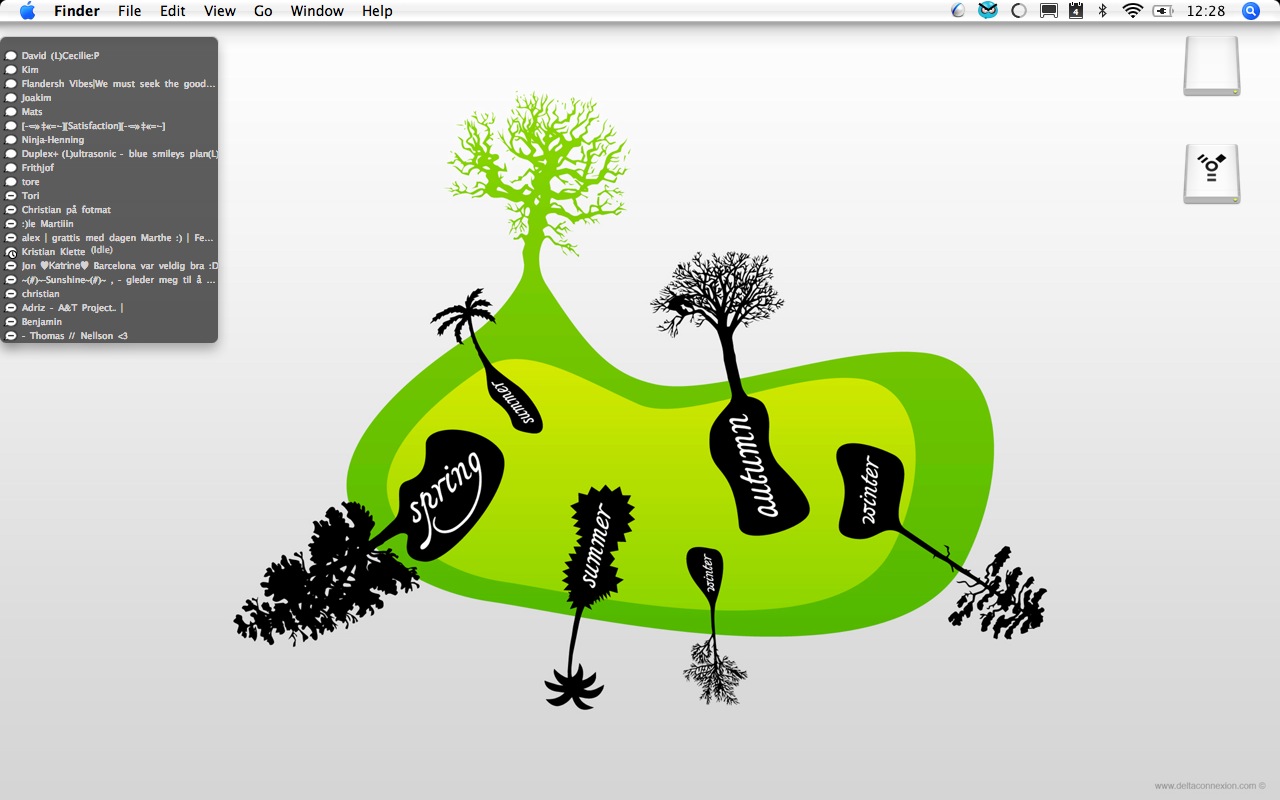Viewport: 1280px width, 800px height.
Task: Click the status bubble next to Kim
Action: click(11, 70)
